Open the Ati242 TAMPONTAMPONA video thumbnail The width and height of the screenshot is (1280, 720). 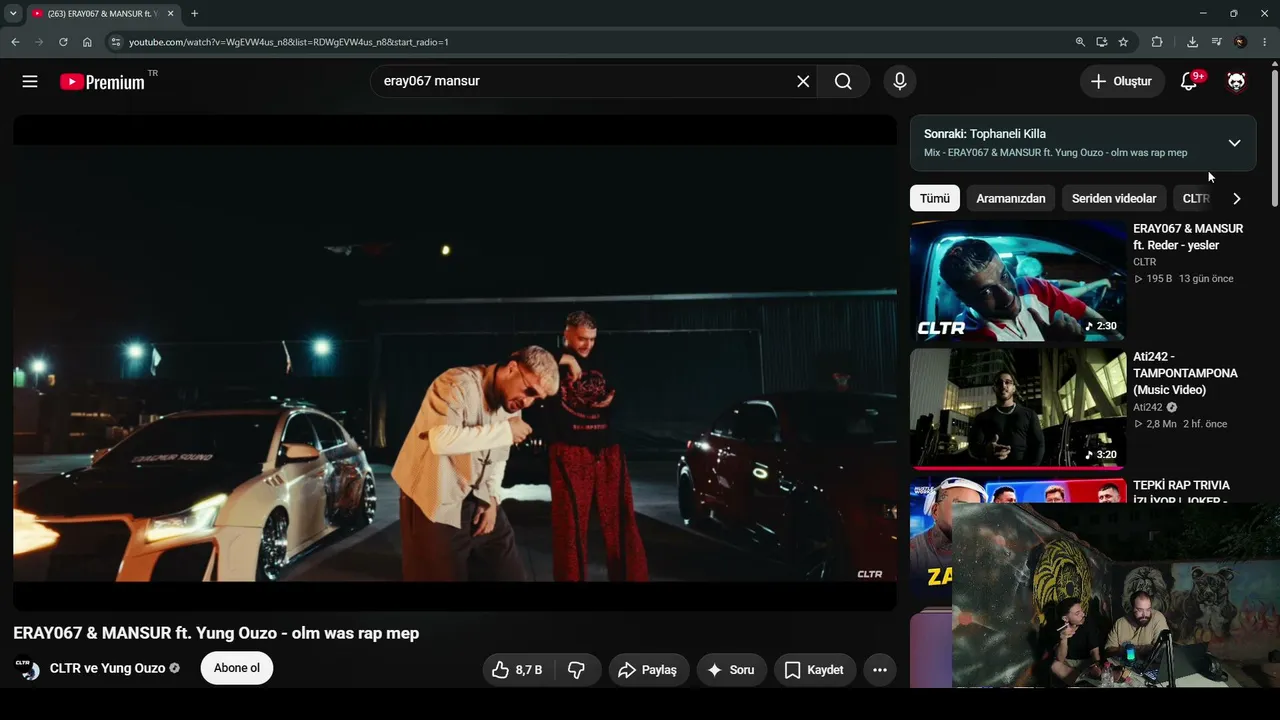pyautogui.click(x=1018, y=409)
